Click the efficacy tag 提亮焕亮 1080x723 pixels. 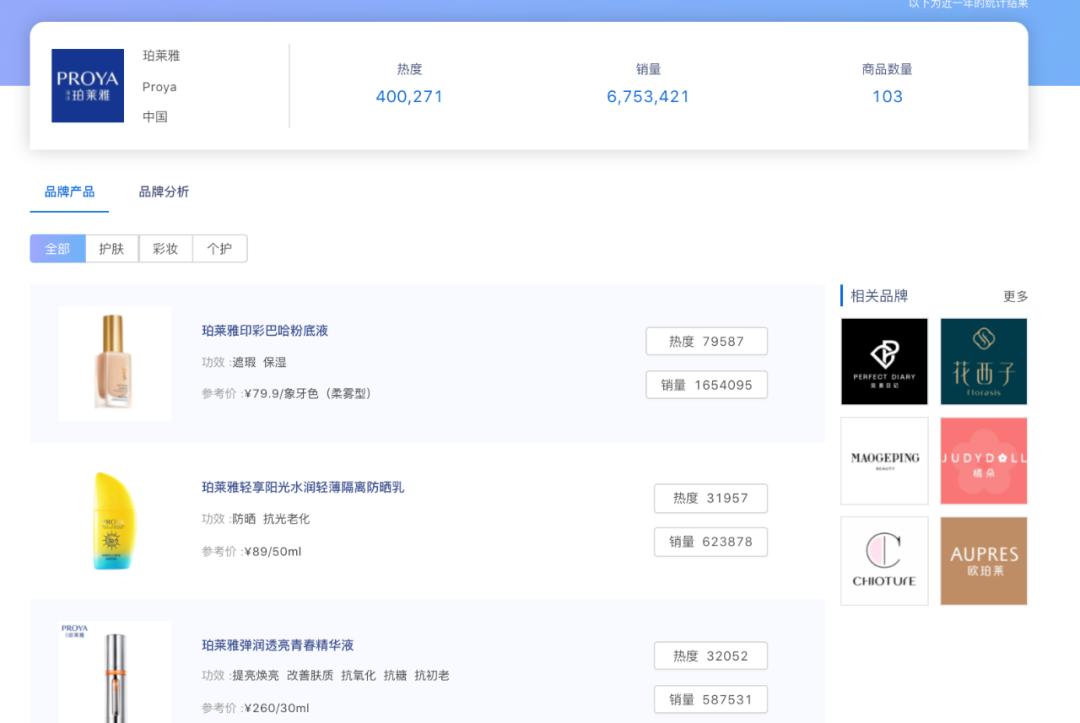click(x=256, y=675)
